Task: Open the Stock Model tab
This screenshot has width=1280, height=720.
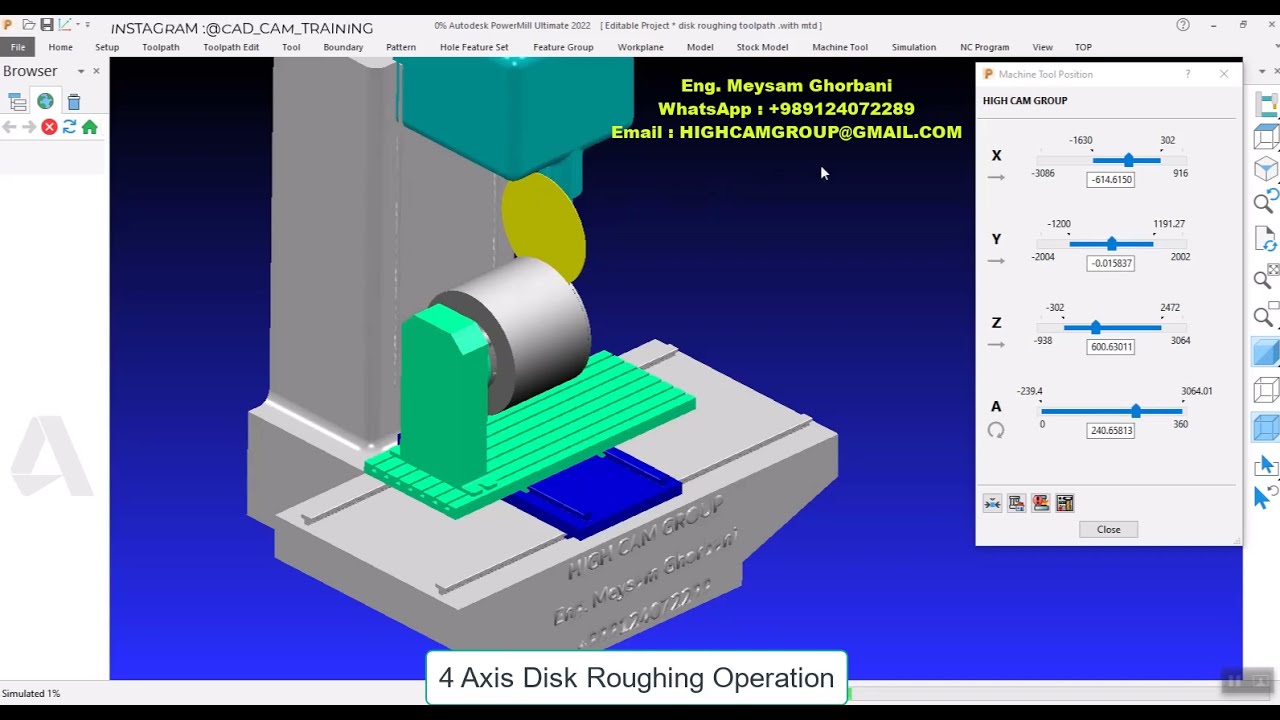Action: coord(762,47)
